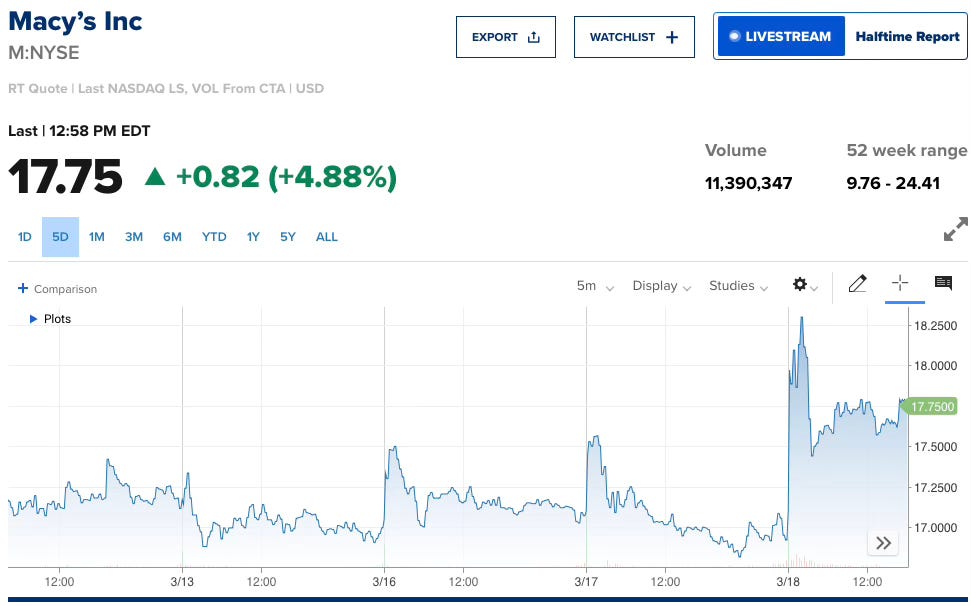This screenshot has height=606, width=971.
Task: Click the 52 week range 9.76 - 24.41
Action: pos(893,183)
